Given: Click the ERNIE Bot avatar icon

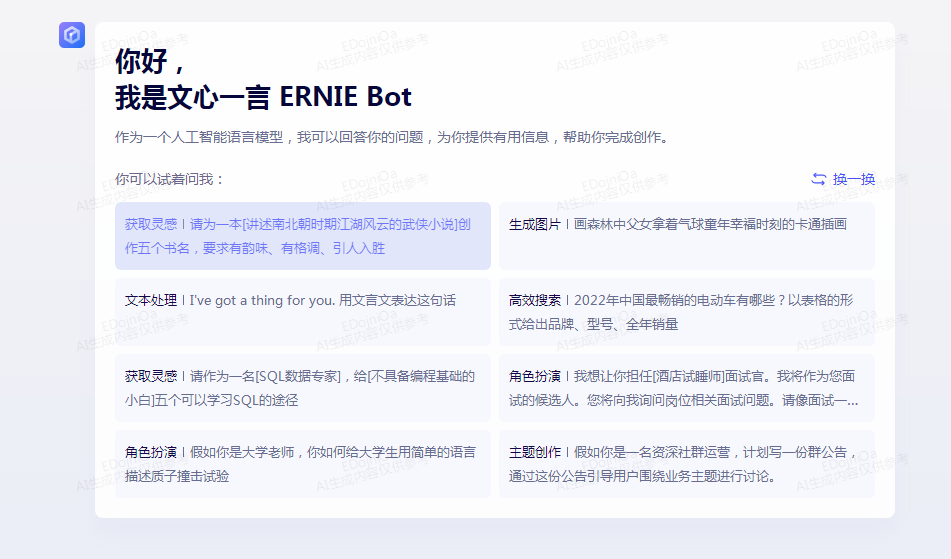Looking at the screenshot, I should 72,35.
